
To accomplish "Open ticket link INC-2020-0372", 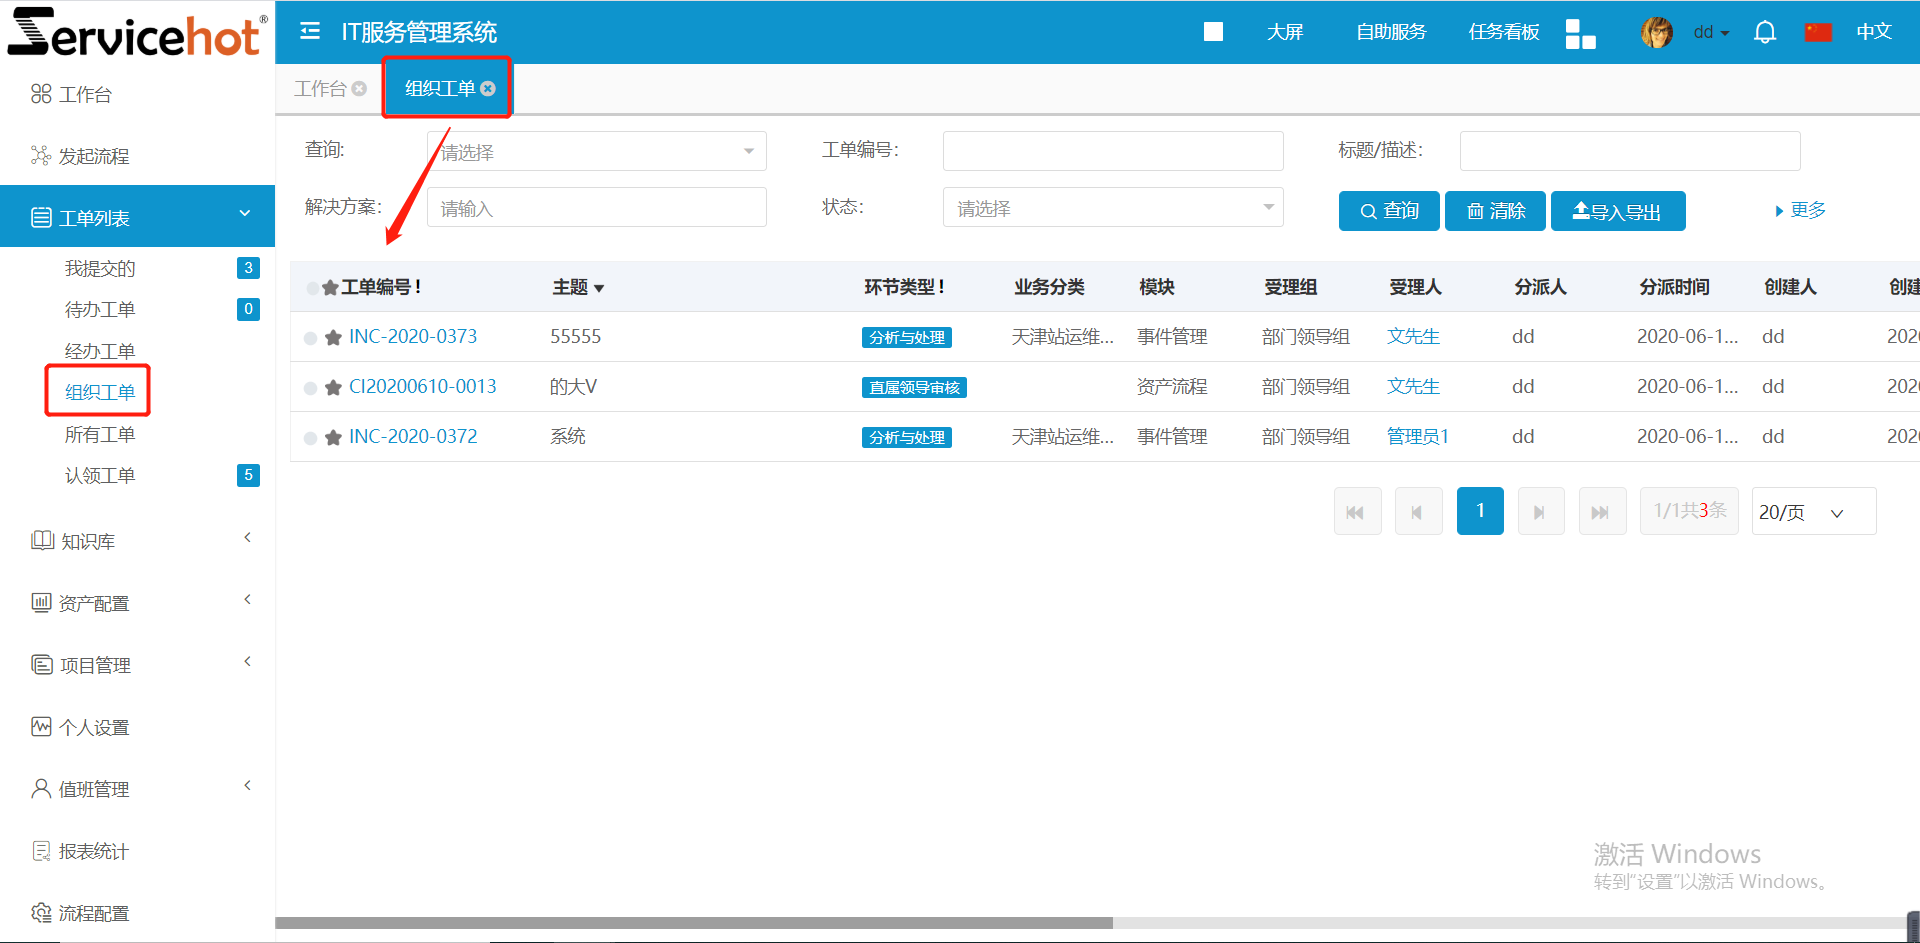I will 413,437.
